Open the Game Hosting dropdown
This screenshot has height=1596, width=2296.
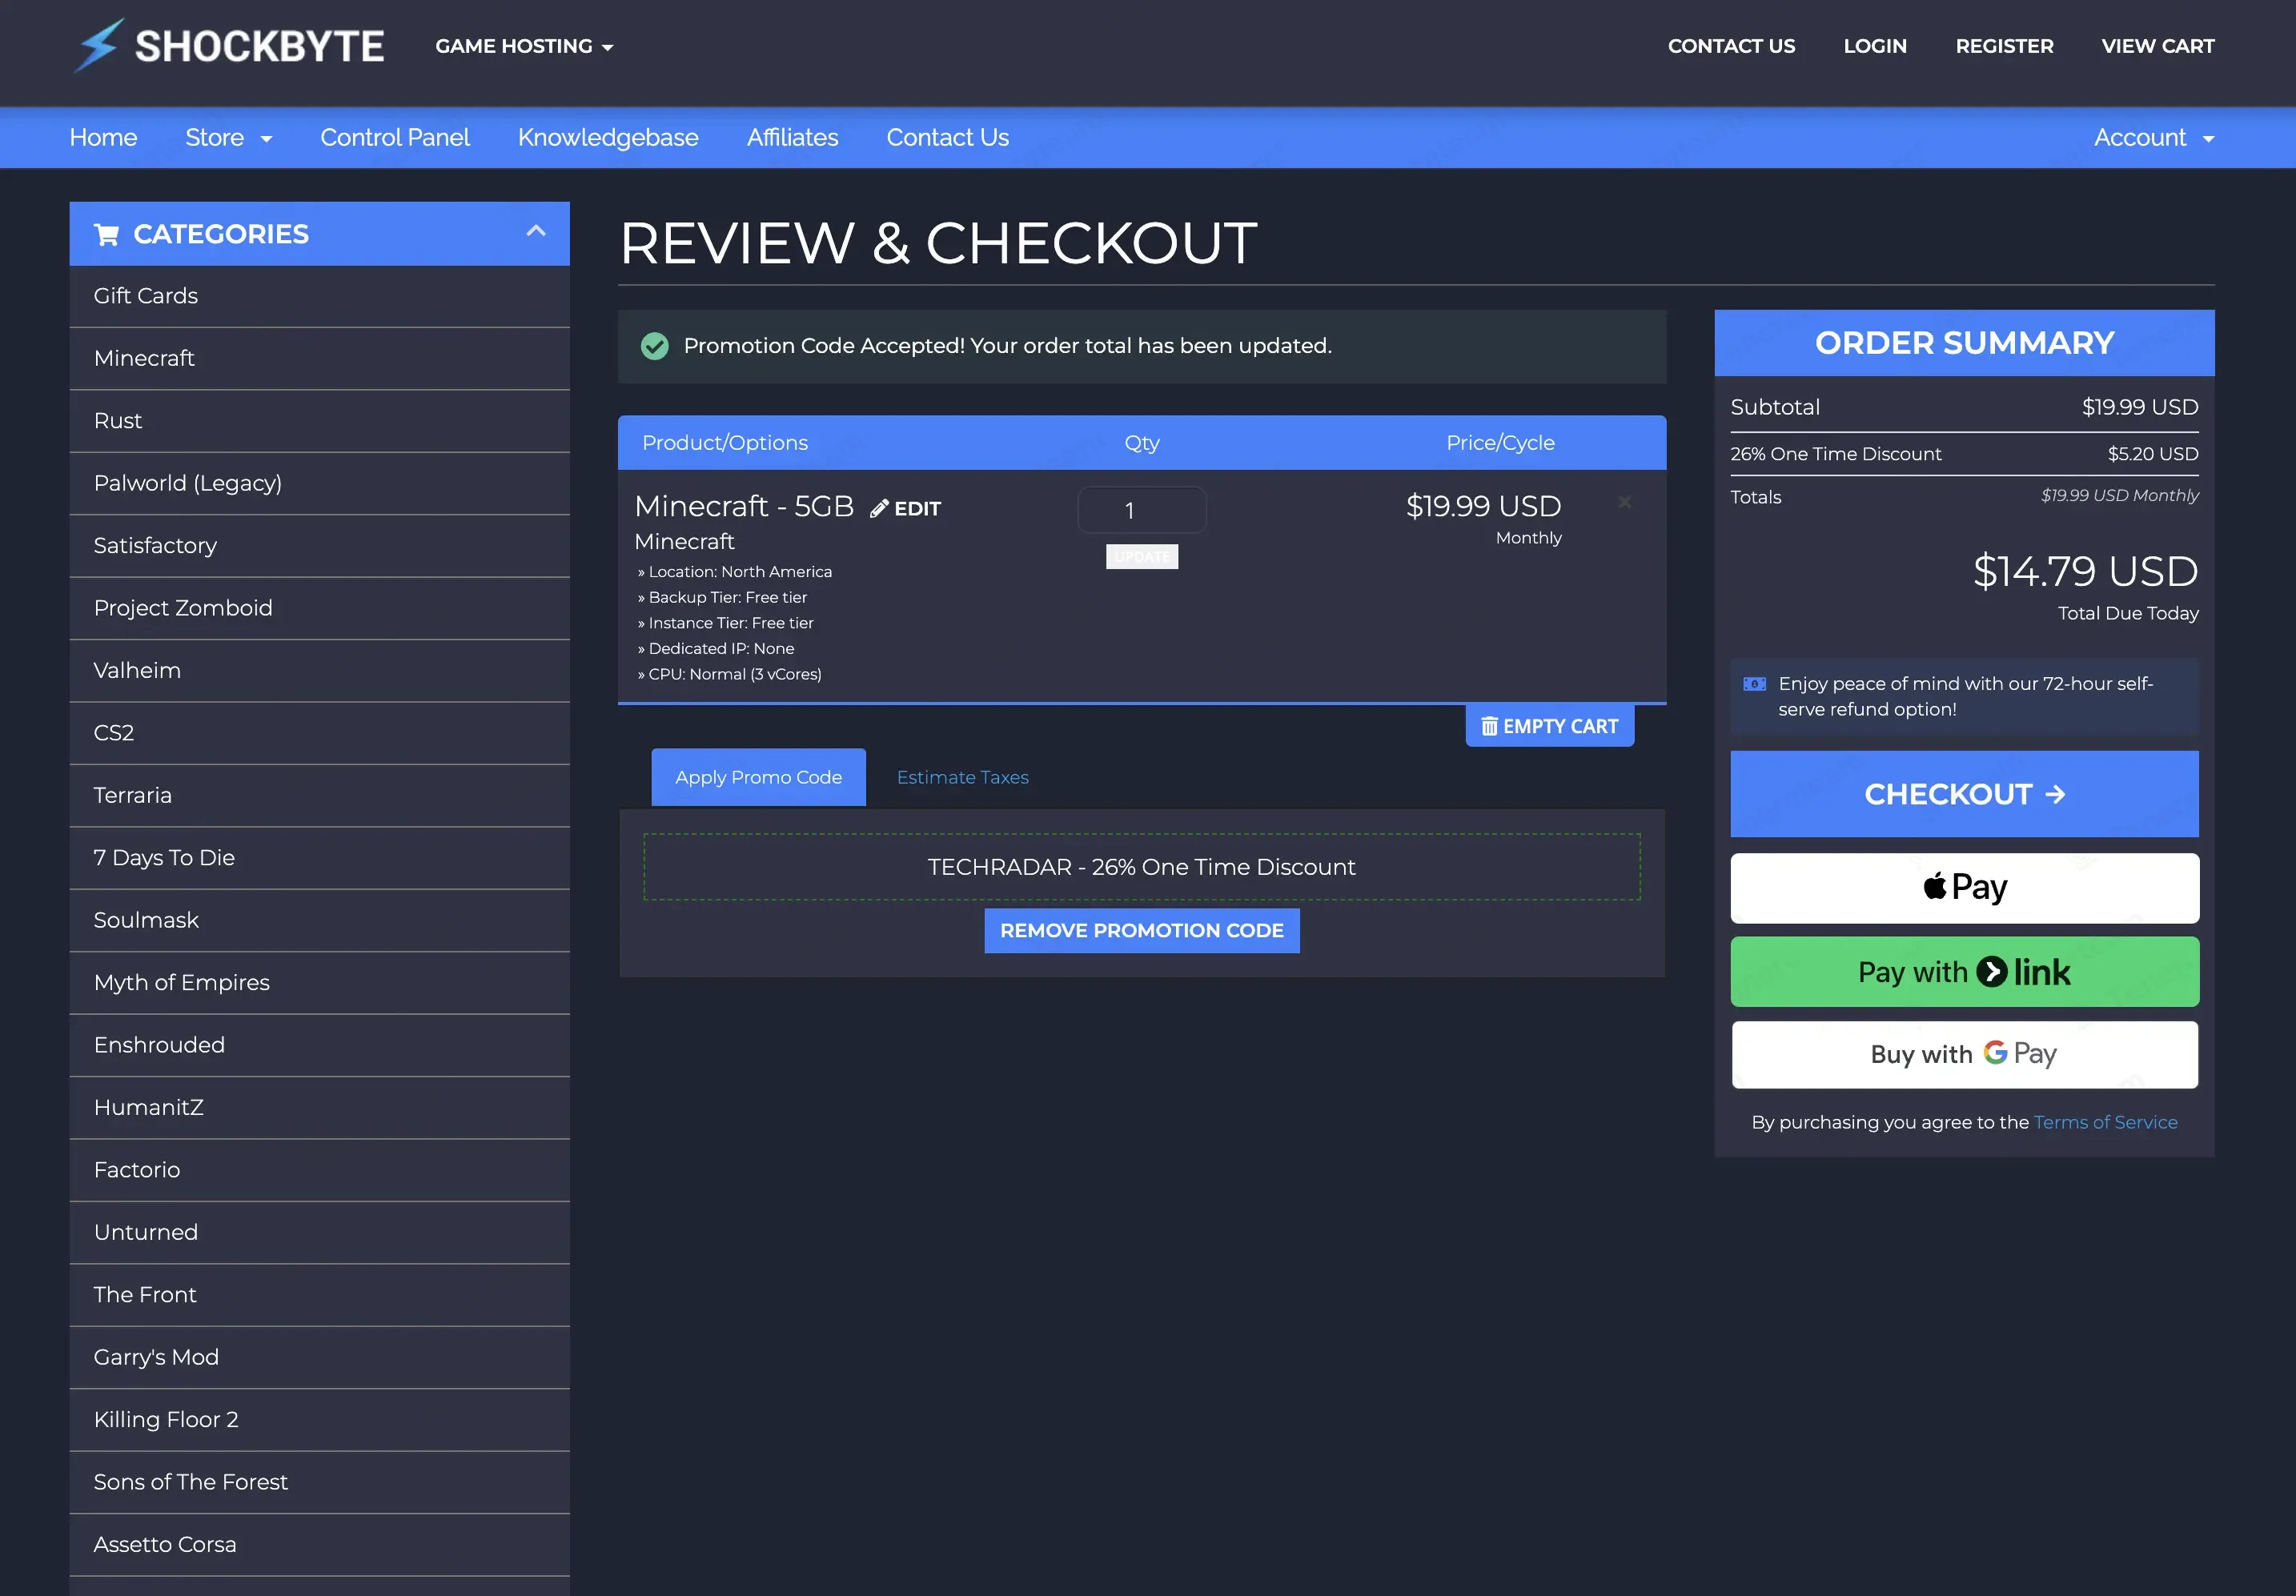pyautogui.click(x=524, y=46)
